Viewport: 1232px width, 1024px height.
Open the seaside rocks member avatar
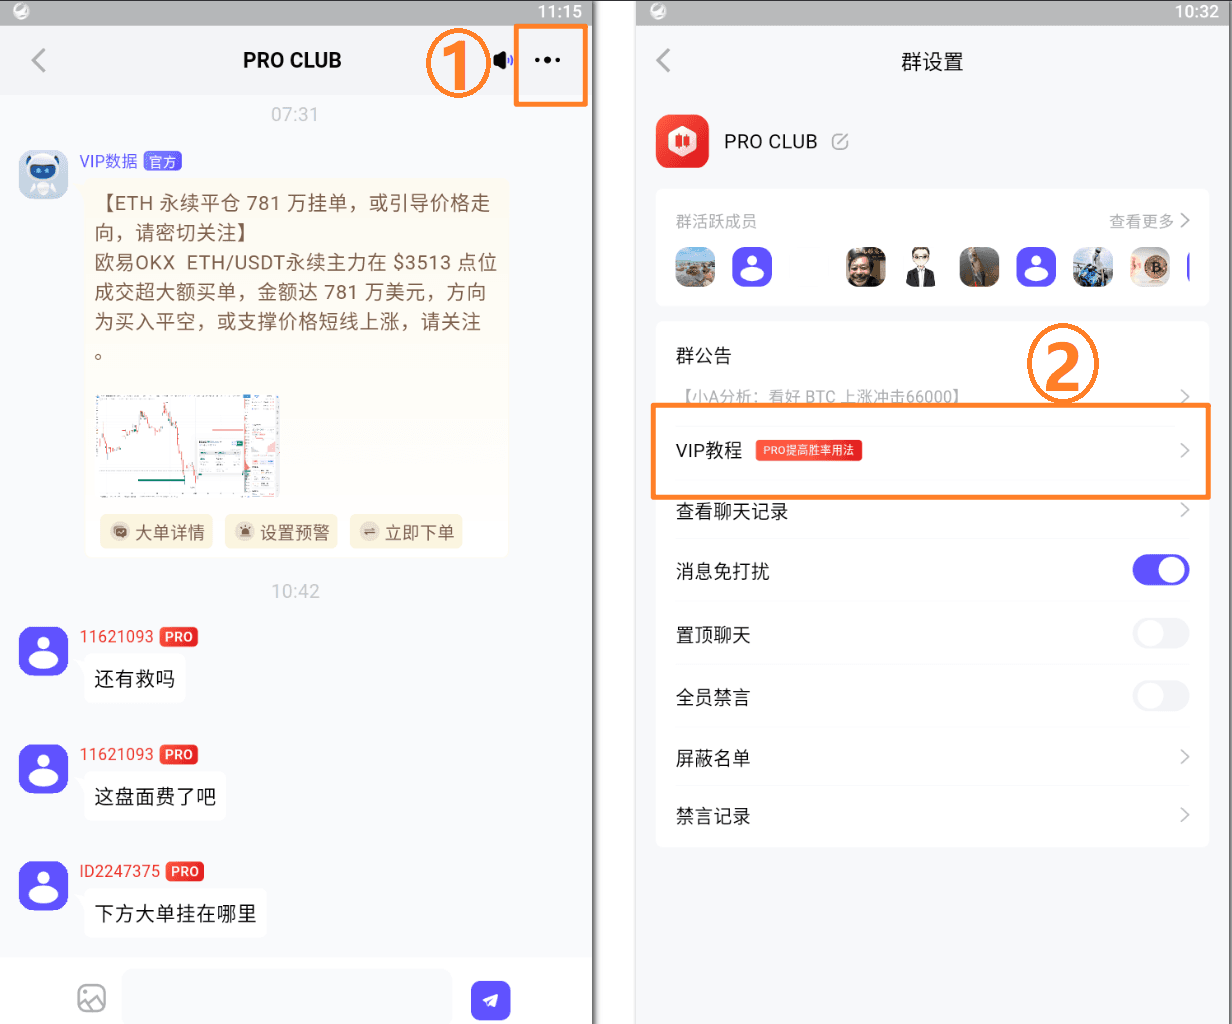(695, 267)
